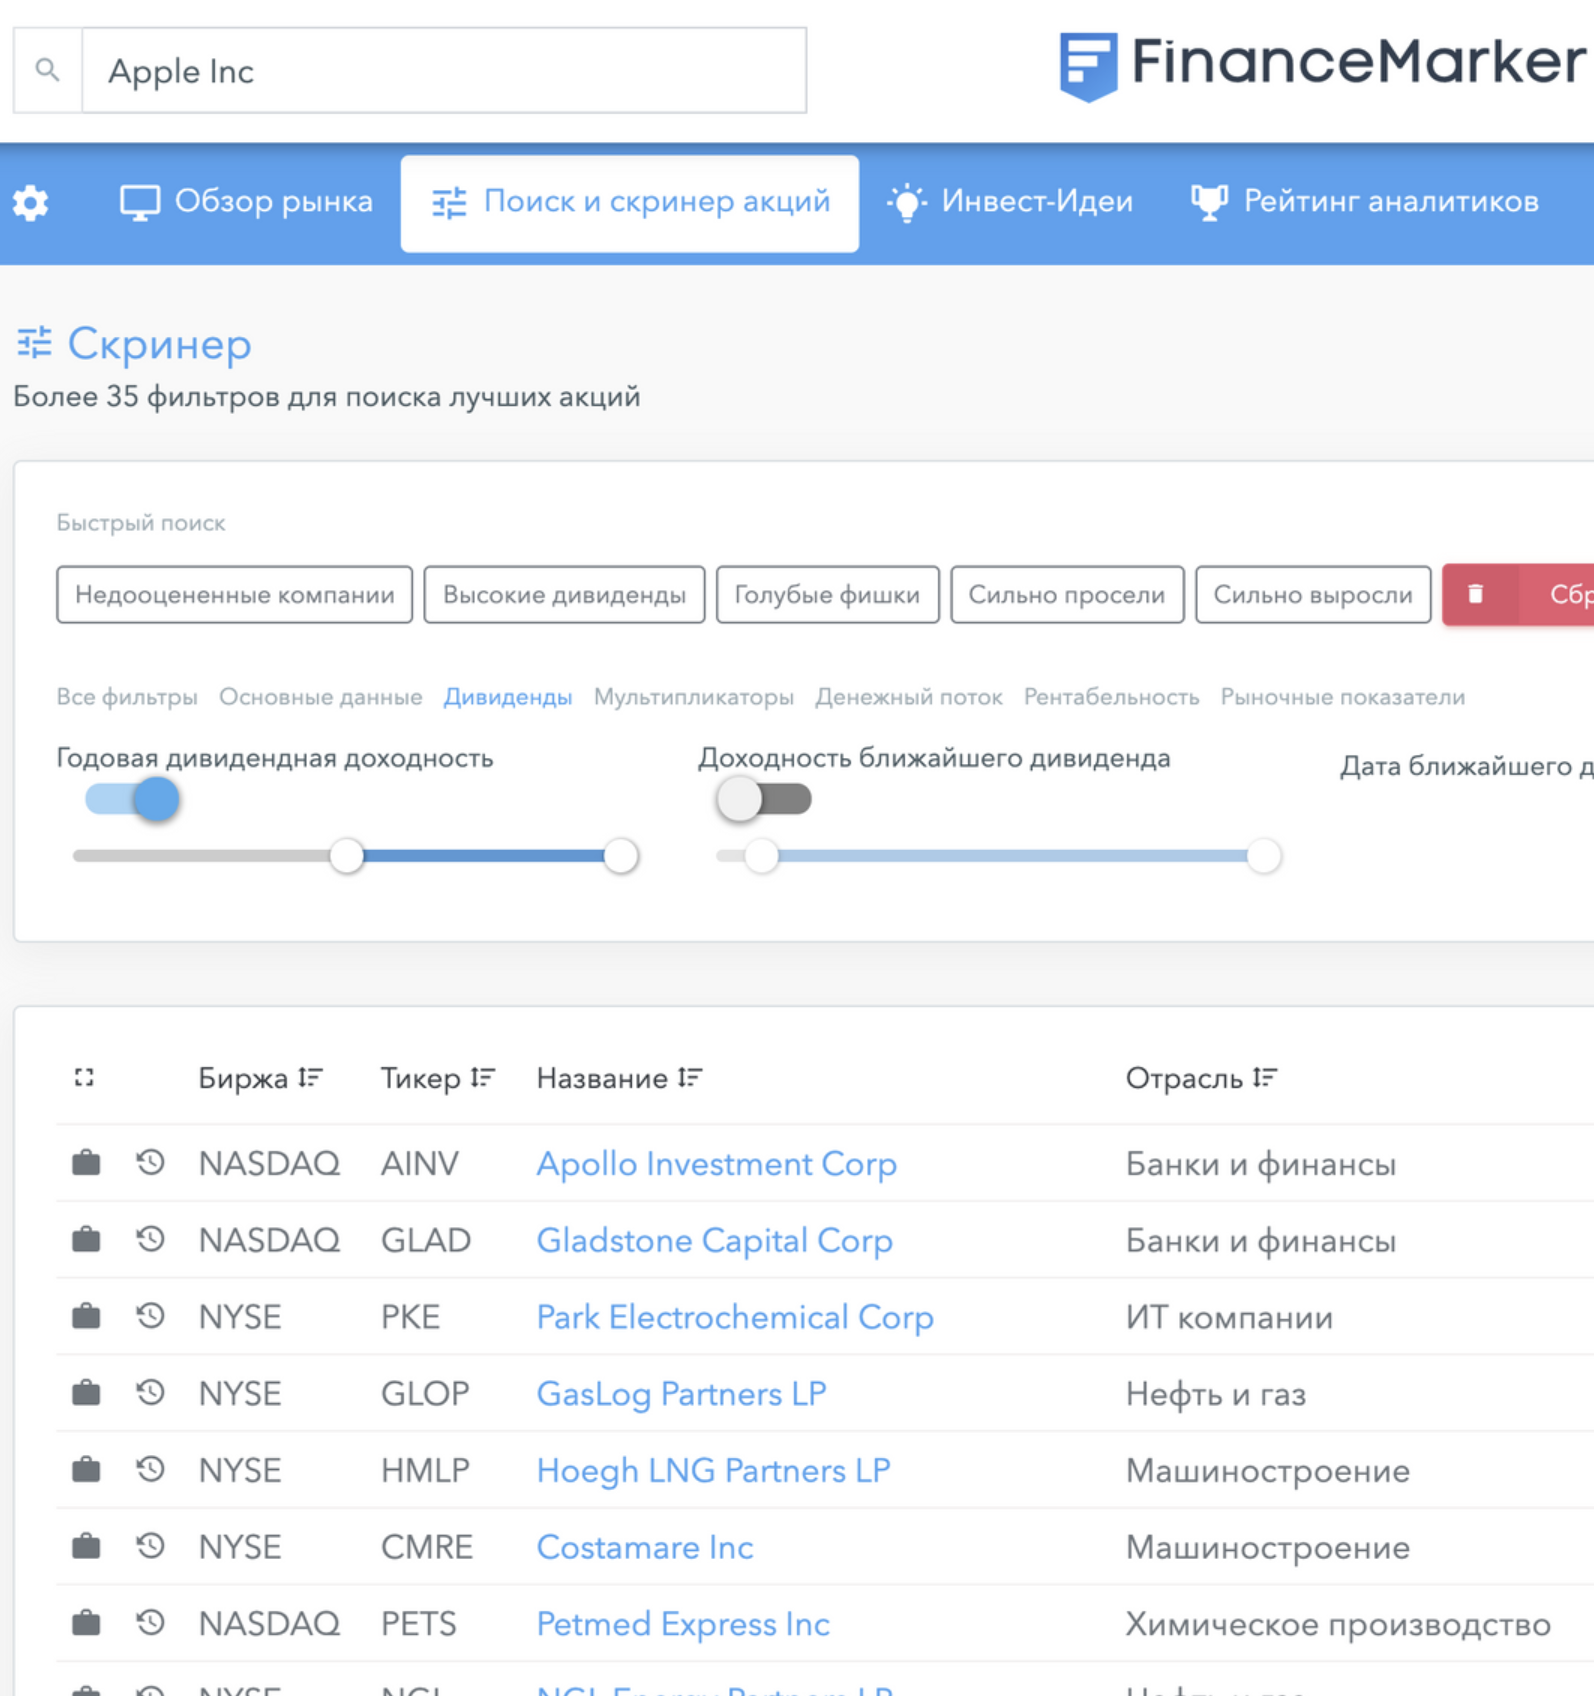
Task: Apply the Высокие дивиденды quick filter
Action: [x=564, y=595]
